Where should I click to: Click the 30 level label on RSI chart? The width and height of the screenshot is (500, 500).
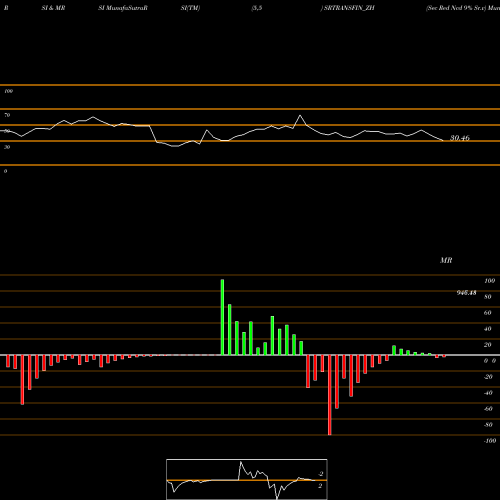pyautogui.click(x=7, y=147)
